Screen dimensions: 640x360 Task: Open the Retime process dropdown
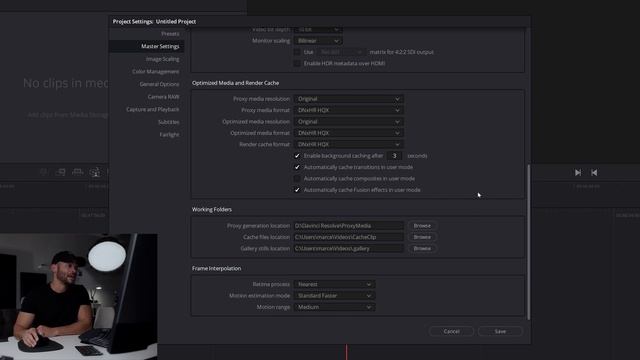334,284
